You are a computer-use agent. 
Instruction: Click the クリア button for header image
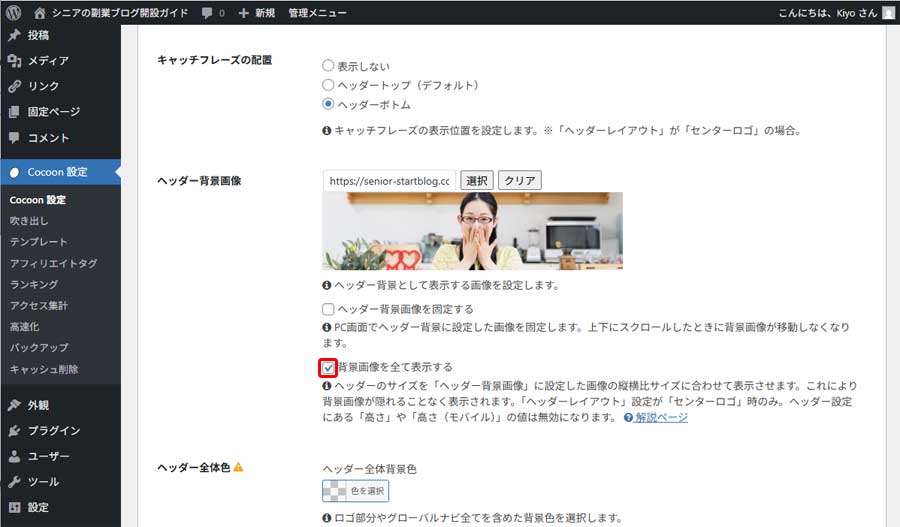519,181
